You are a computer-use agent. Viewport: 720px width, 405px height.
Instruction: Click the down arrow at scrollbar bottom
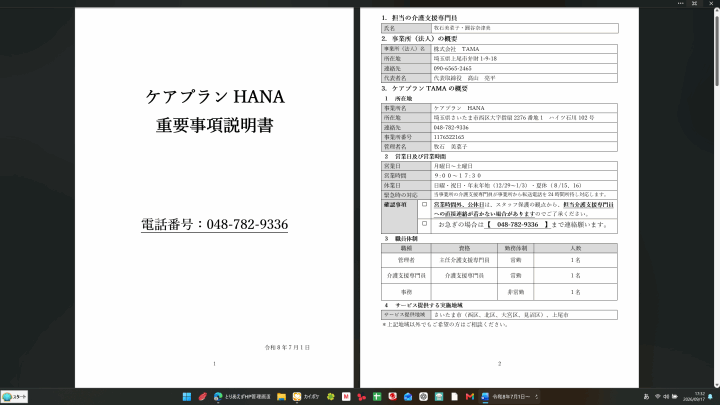(717, 385)
